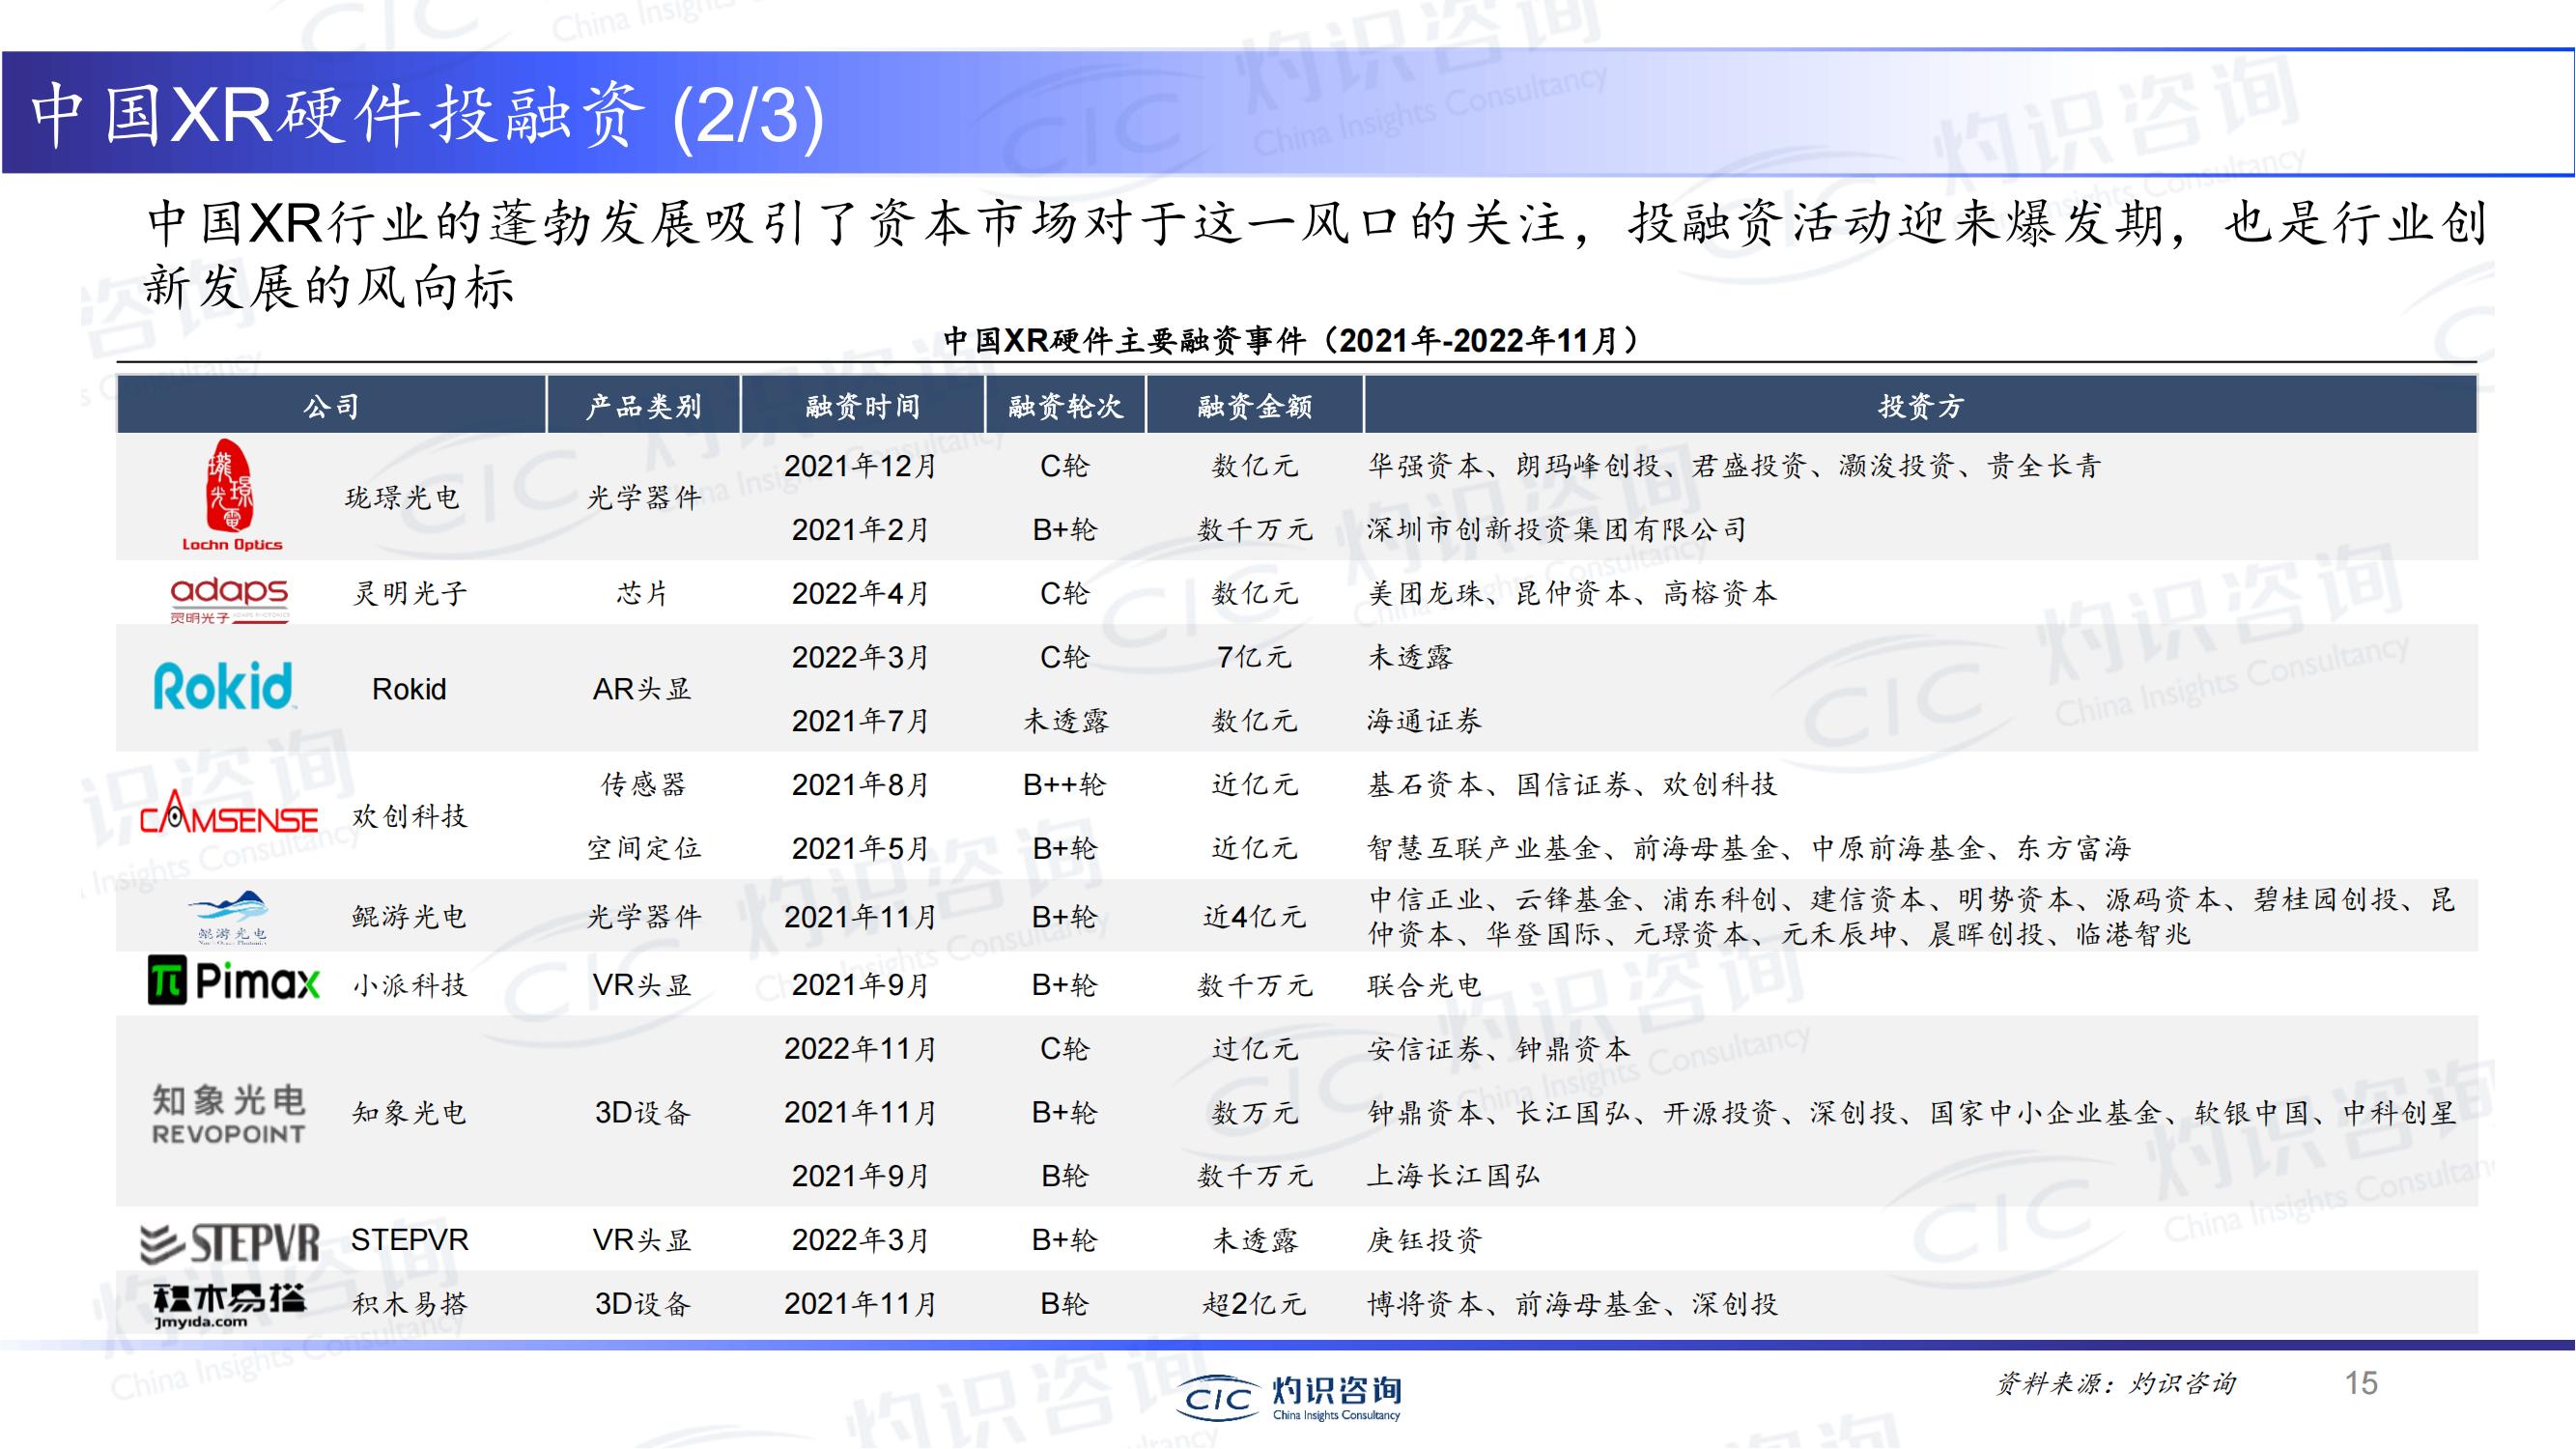This screenshot has height=1449, width=2576.
Task: Click the 2021年2月 date cell
Action: coord(861,529)
